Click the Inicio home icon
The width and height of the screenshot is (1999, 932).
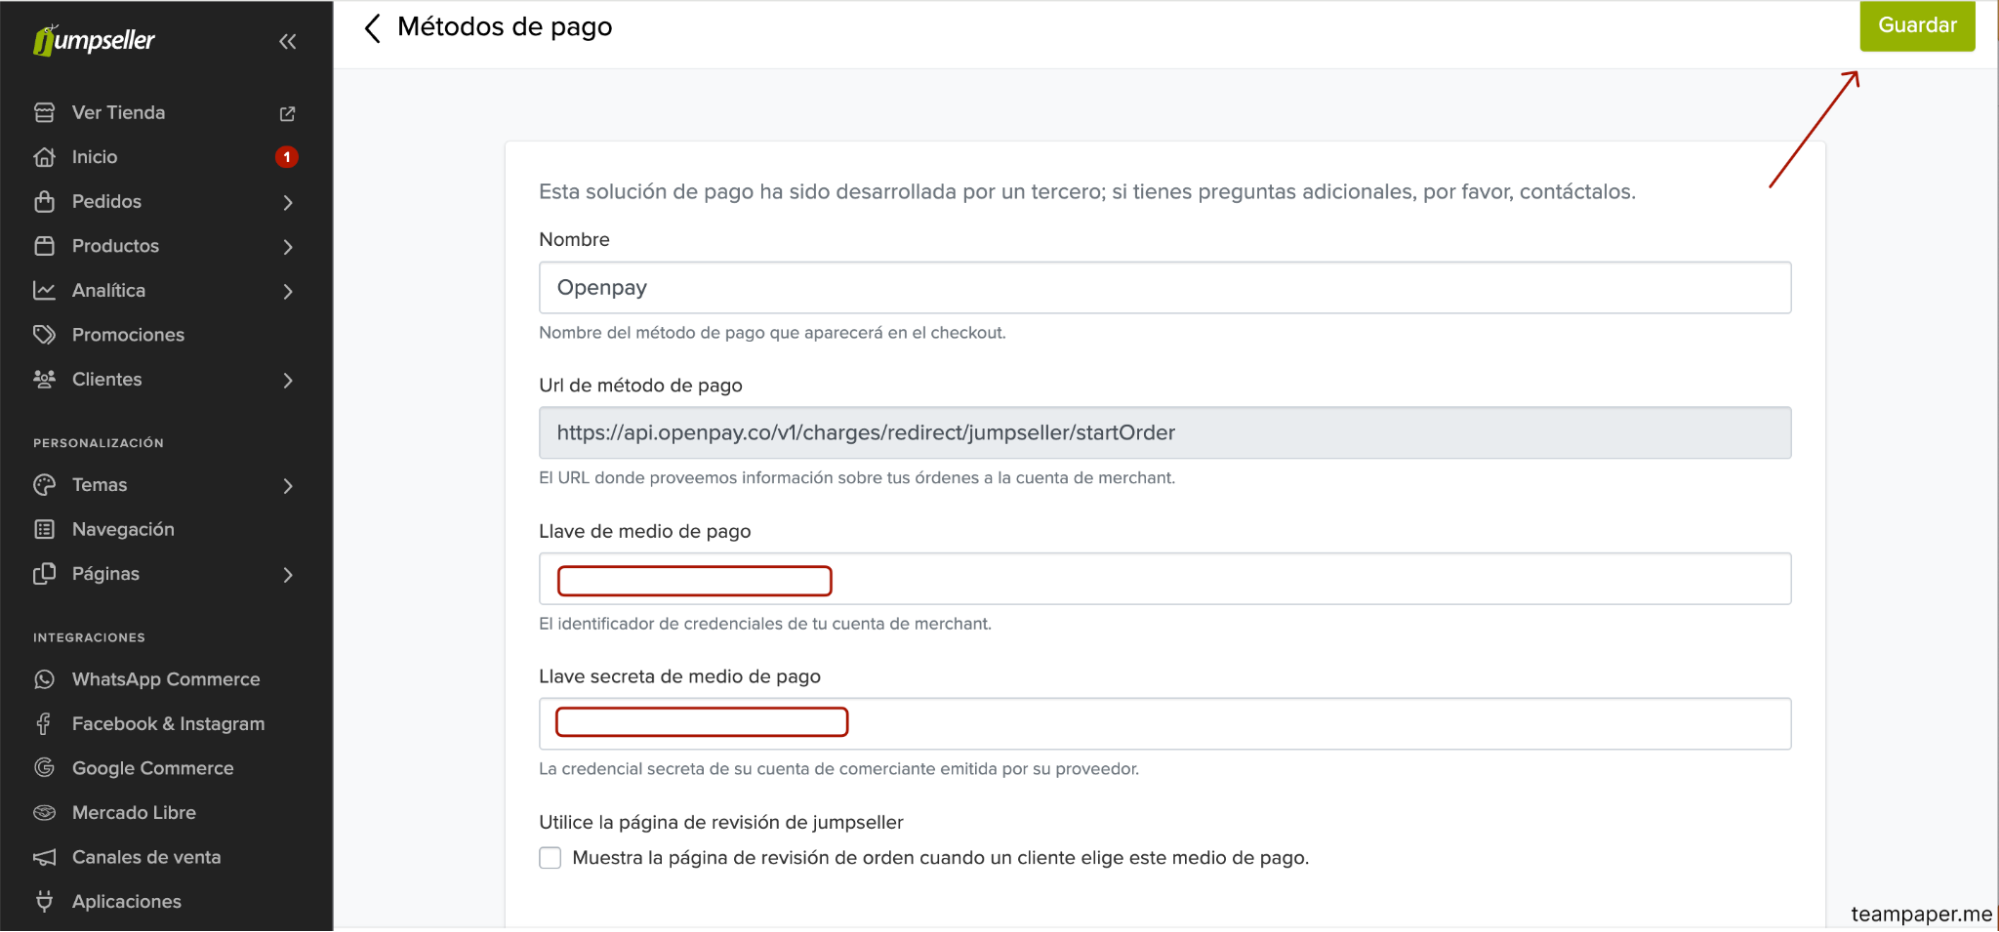point(44,157)
